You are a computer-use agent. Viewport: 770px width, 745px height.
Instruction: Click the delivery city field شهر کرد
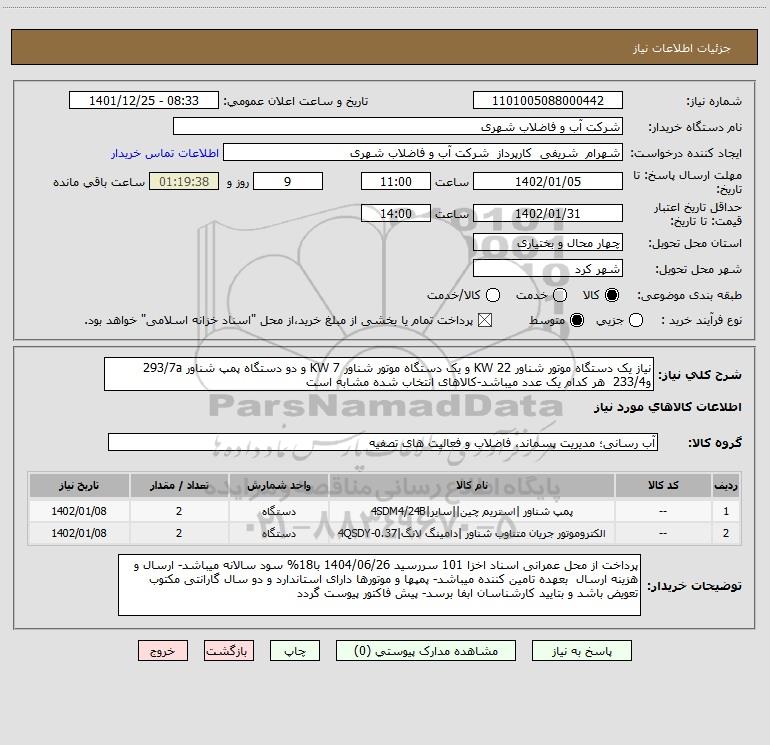pos(548,268)
